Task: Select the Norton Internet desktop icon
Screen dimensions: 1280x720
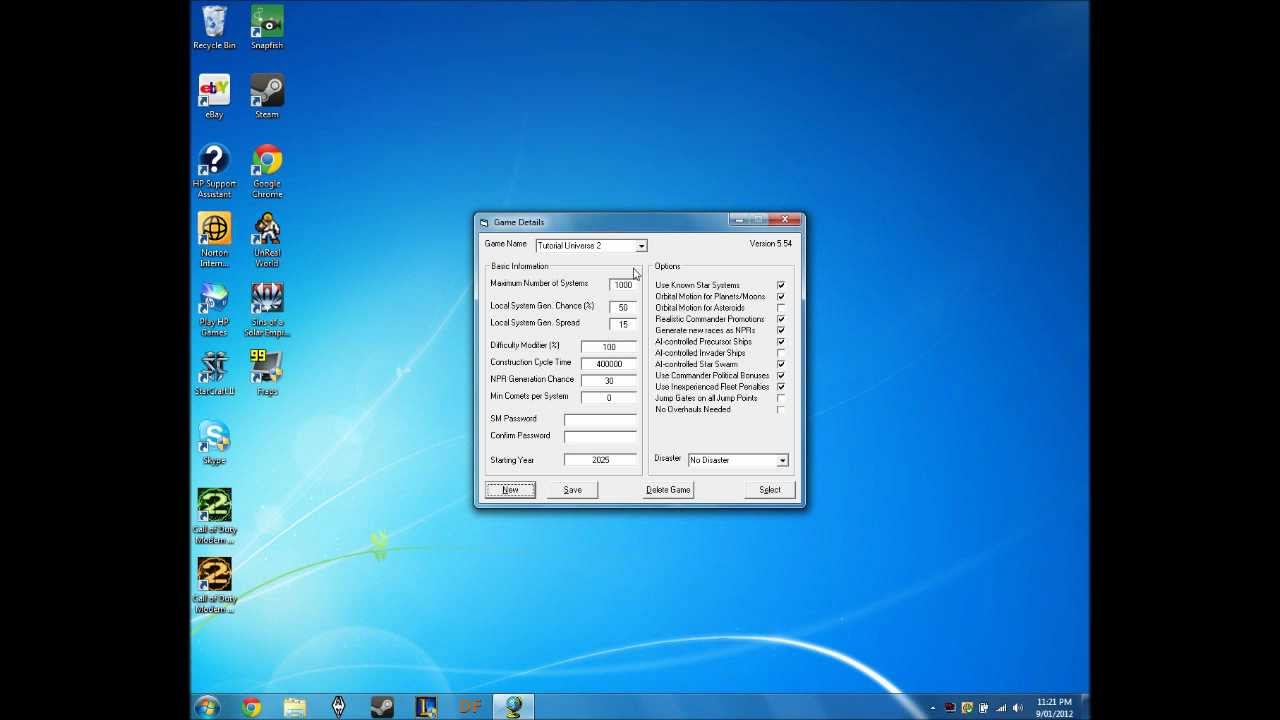Action: pos(214,240)
